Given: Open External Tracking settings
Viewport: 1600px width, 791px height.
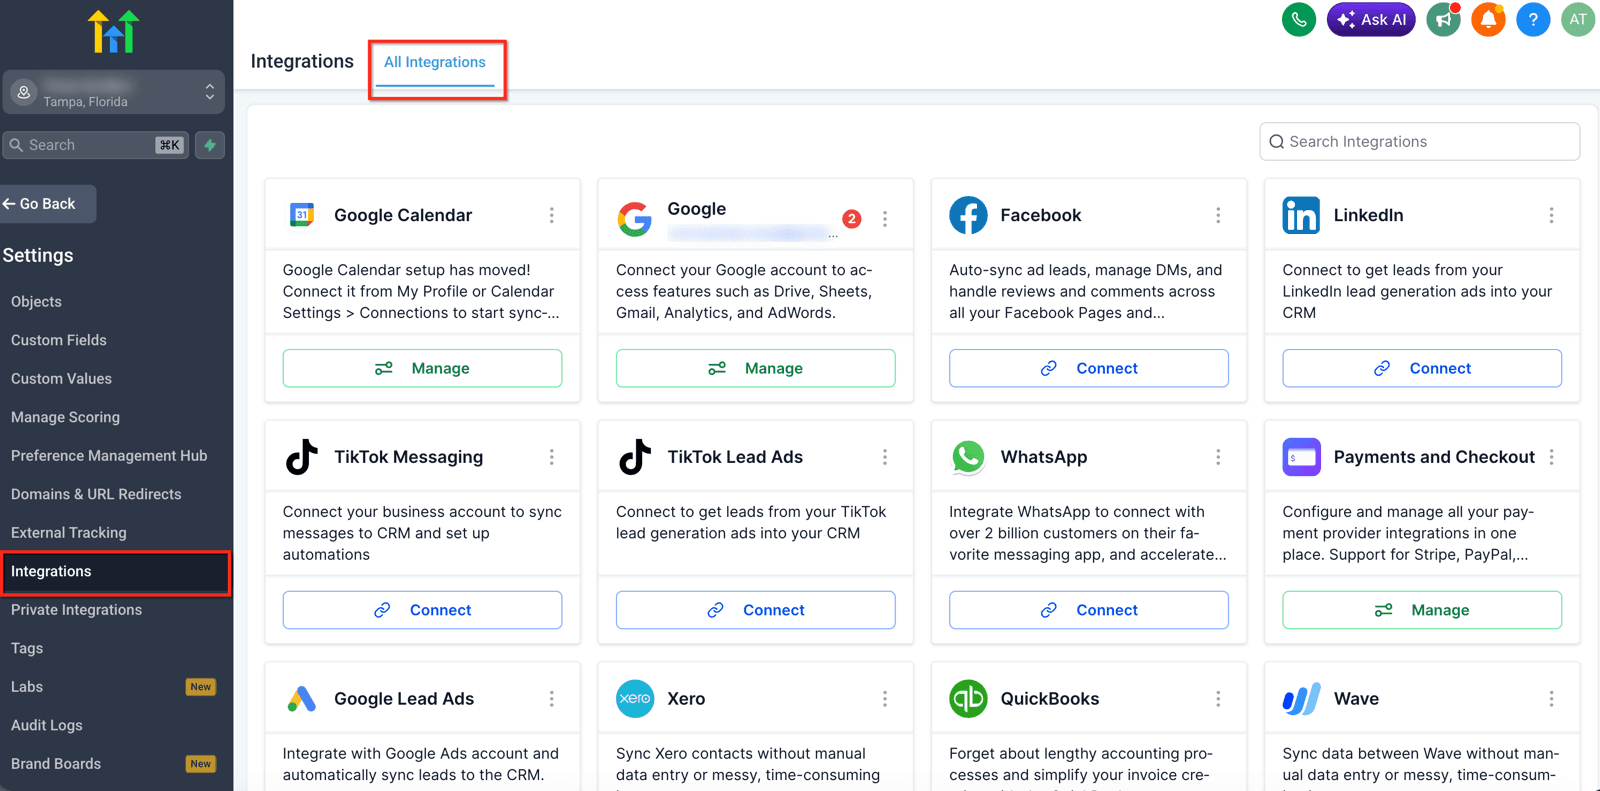Looking at the screenshot, I should coord(69,533).
